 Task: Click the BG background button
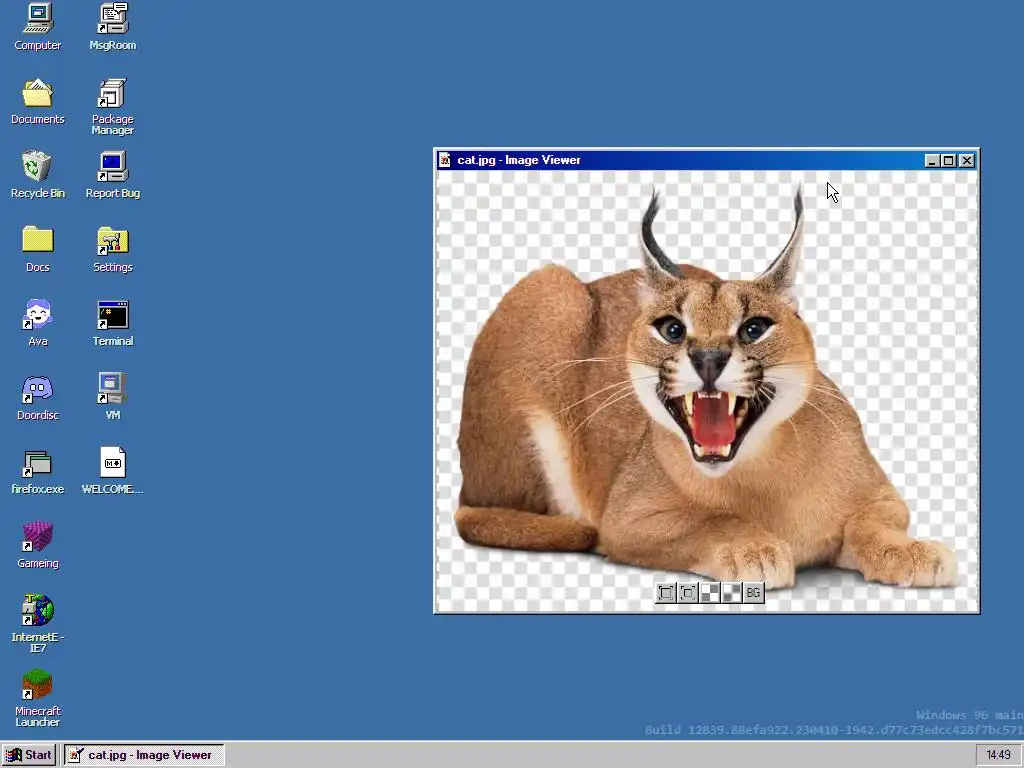click(x=754, y=592)
